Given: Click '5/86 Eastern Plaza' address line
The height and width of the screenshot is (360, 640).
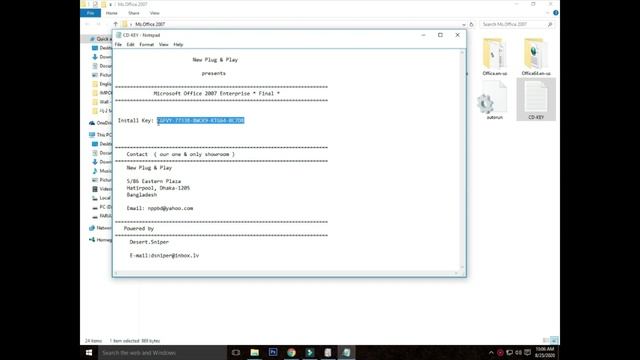Looking at the screenshot, I should coord(153,181).
